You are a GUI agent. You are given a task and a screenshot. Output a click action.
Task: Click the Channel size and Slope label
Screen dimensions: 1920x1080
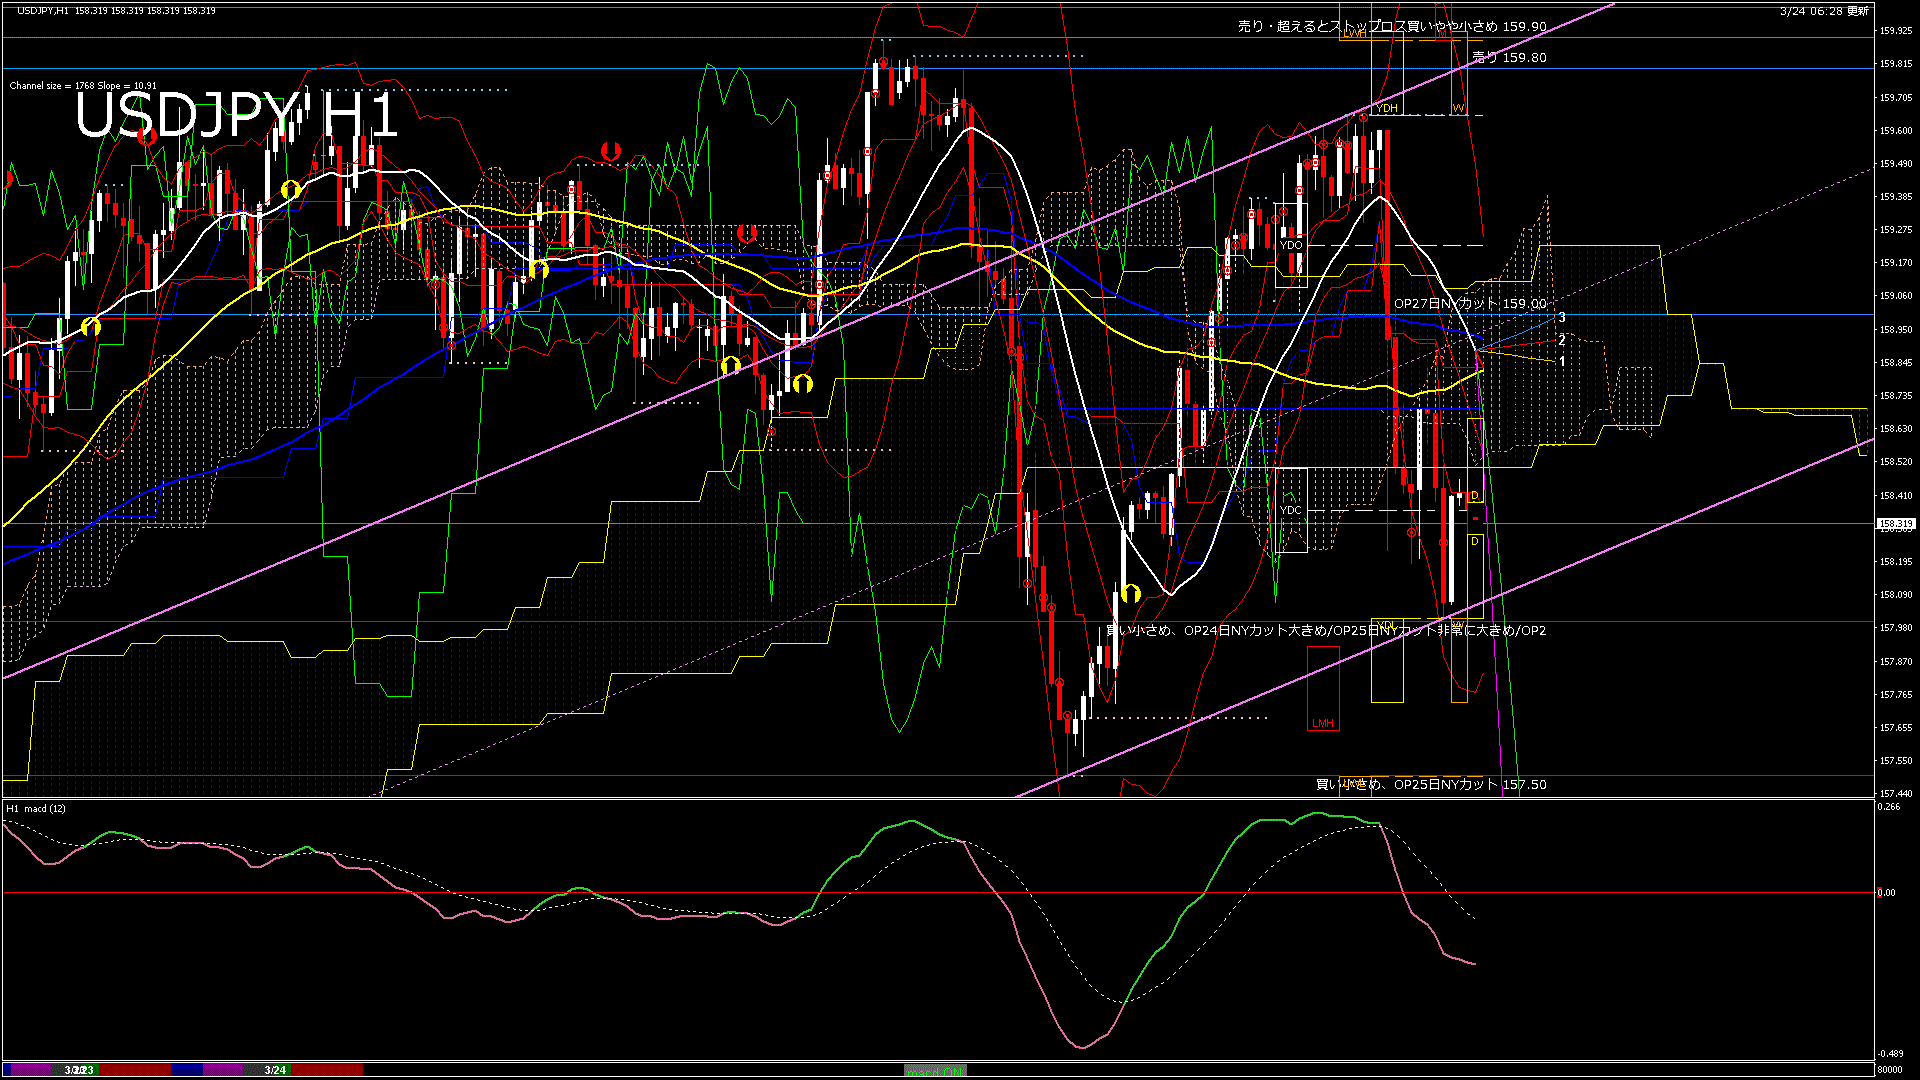tap(83, 86)
